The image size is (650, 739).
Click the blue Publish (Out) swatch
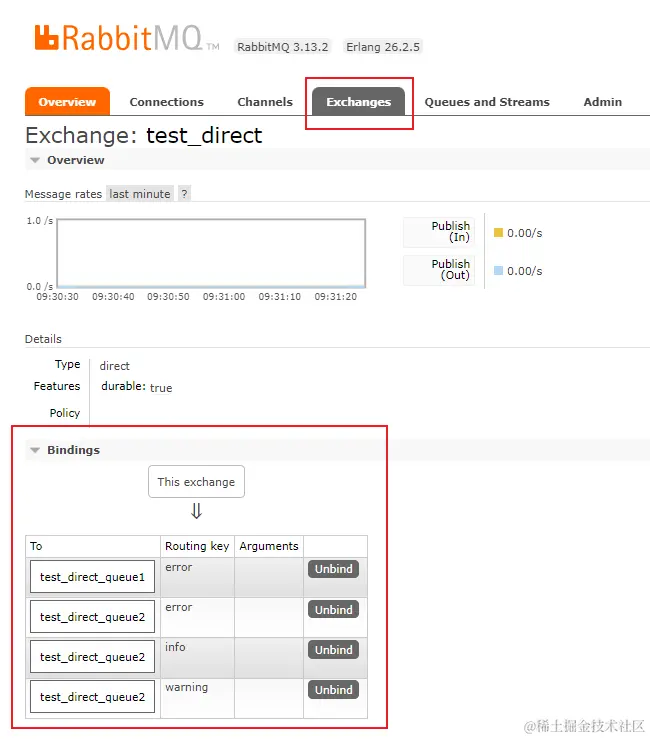click(498, 271)
